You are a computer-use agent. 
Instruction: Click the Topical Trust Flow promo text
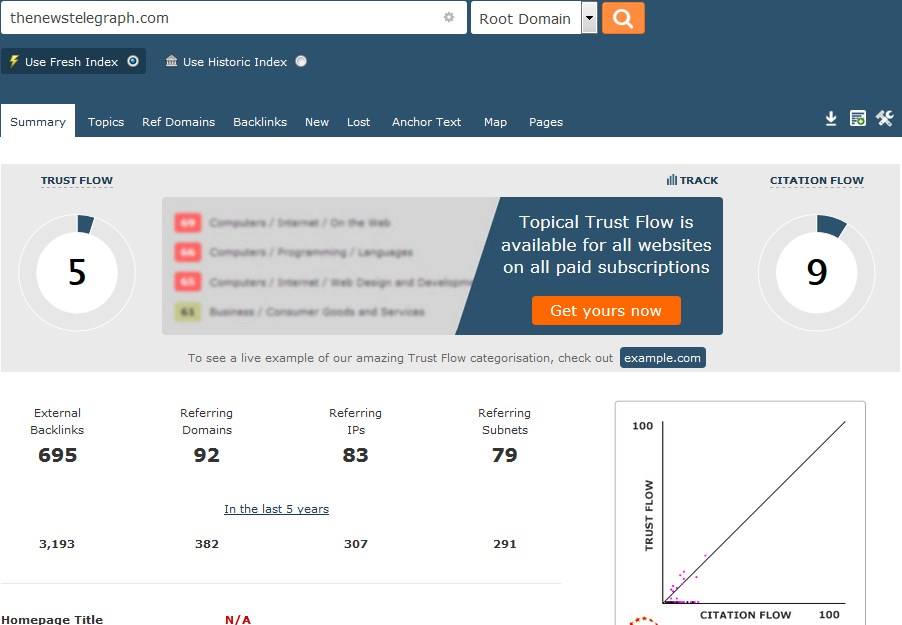tap(606, 245)
